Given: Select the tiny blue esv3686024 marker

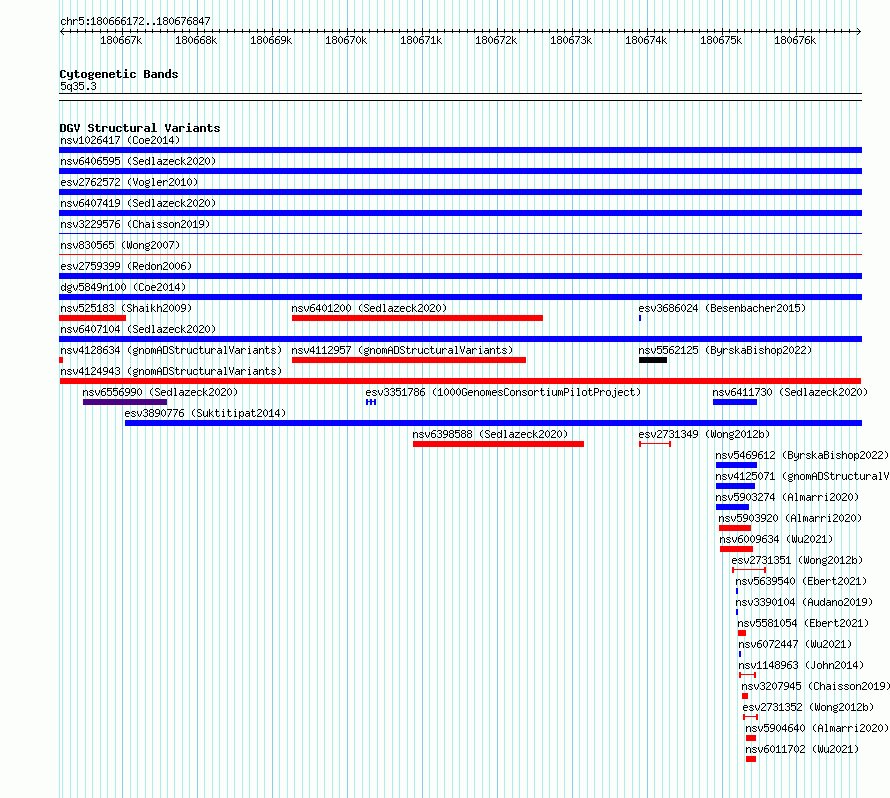Looking at the screenshot, I should [x=640, y=318].
